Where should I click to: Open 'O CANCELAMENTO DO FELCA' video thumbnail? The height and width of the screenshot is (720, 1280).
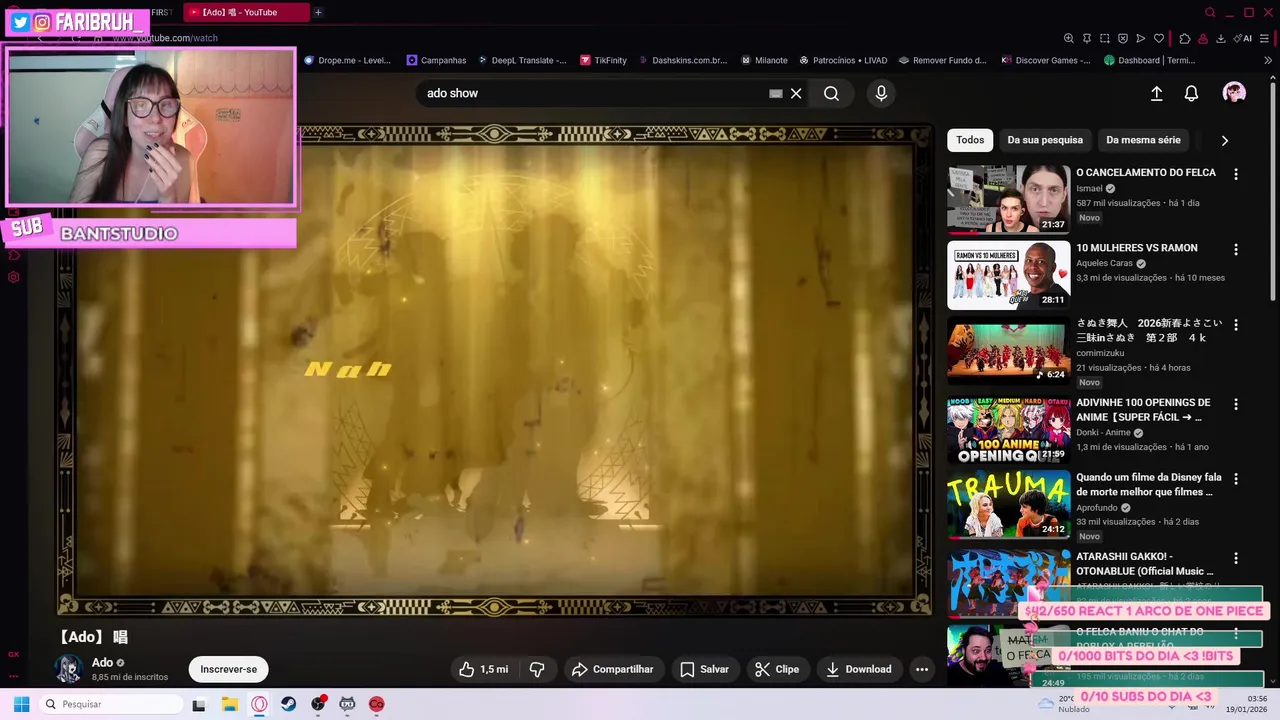point(1008,199)
